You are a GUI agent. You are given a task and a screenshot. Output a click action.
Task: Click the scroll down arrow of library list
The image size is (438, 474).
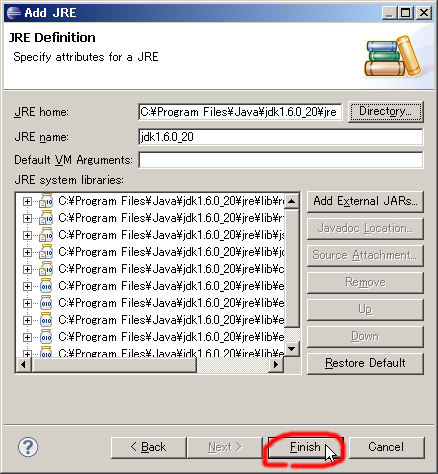pos(292,349)
